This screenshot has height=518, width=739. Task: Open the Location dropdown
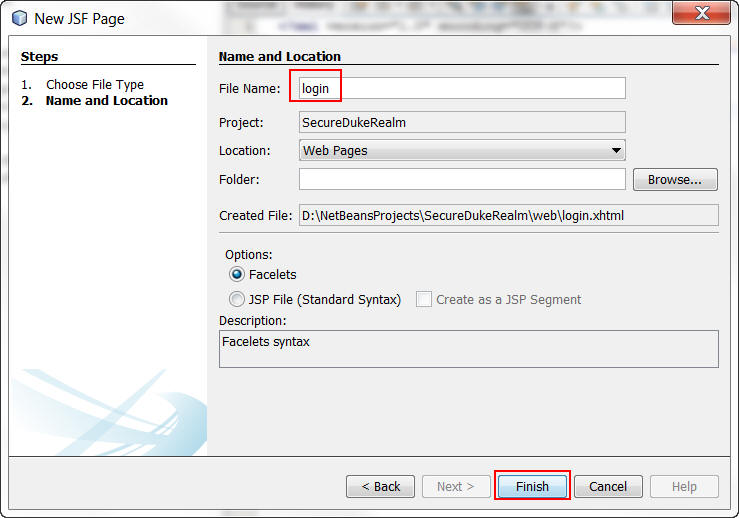point(462,151)
